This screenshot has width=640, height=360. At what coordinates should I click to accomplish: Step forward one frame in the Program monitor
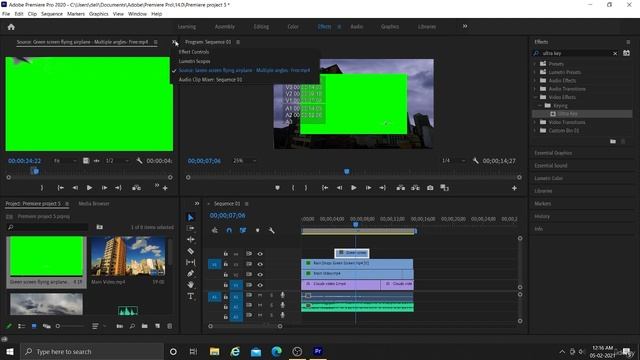pos(368,188)
